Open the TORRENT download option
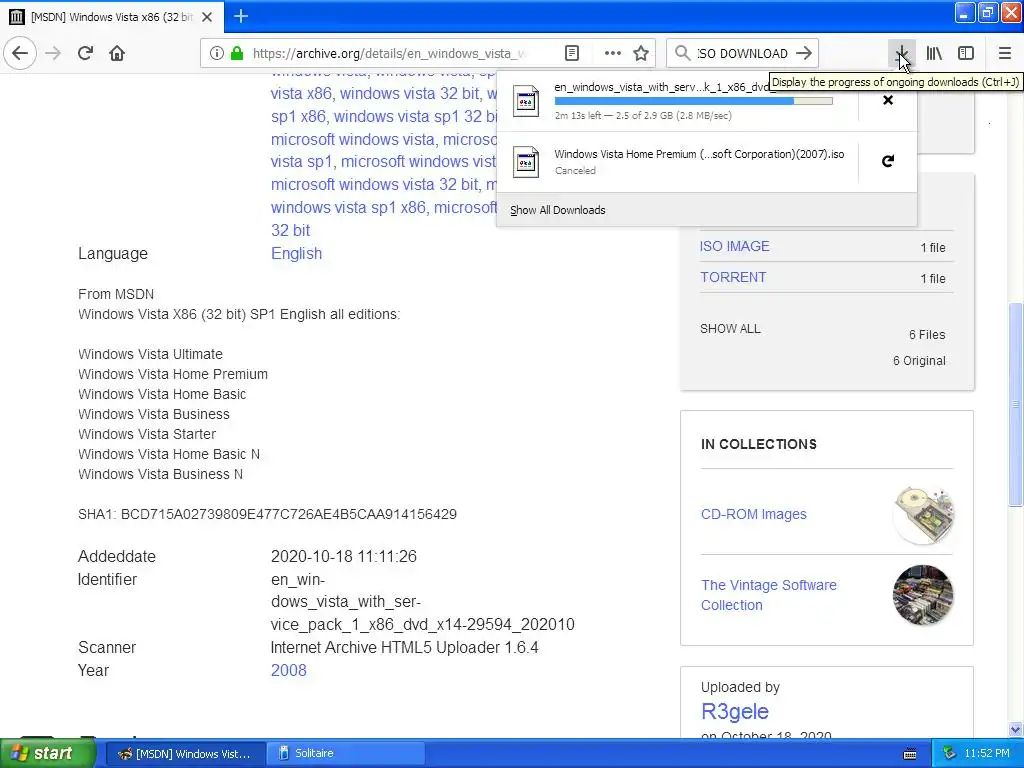Screen dimensions: 1024x768 pyautogui.click(x=733, y=277)
